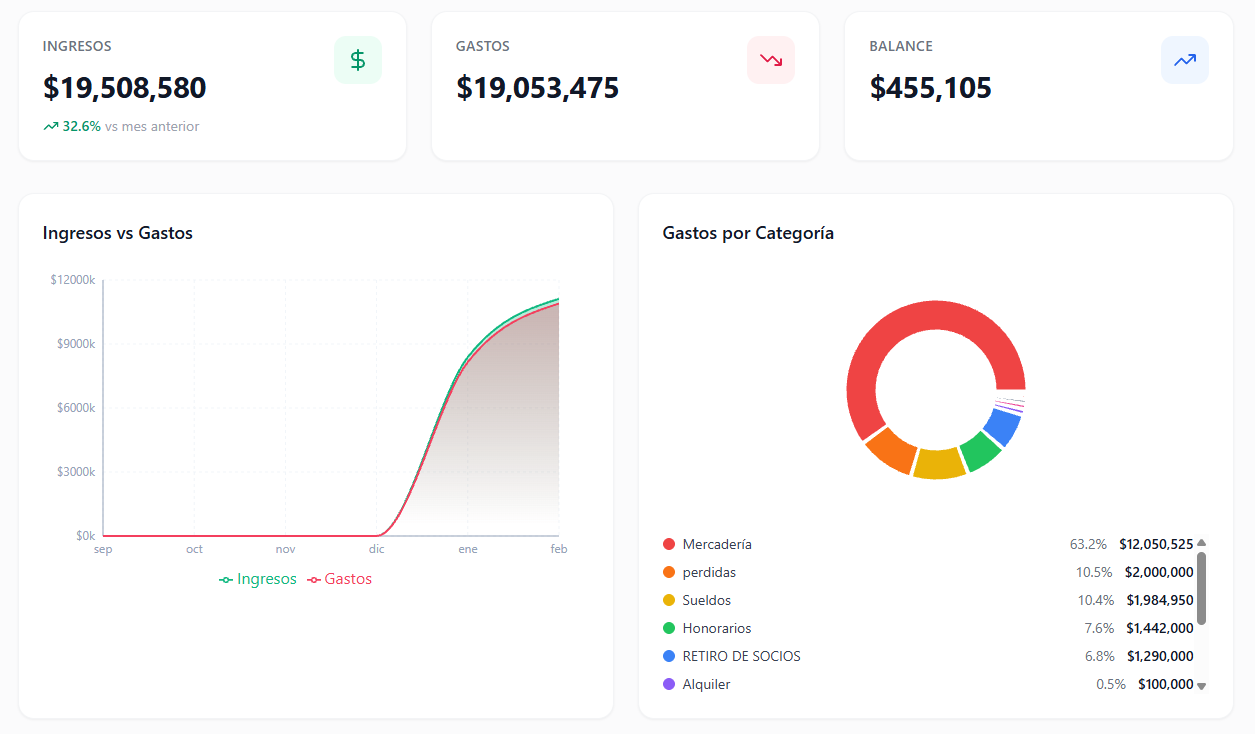Image resolution: width=1255 pixels, height=734 pixels.
Task: Click the $12000k y-axis label
Action: (x=73, y=280)
